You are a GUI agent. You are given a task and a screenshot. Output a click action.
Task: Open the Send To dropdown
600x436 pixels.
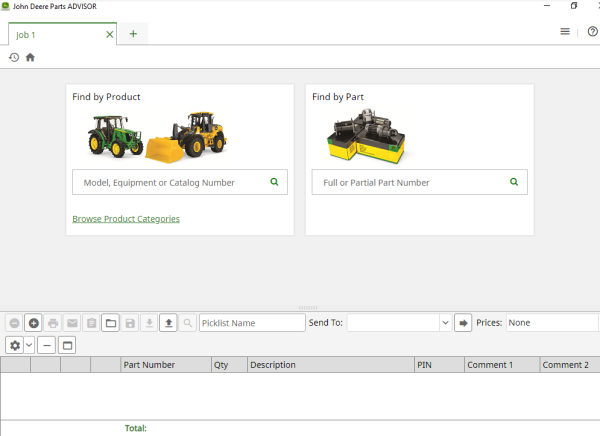tap(445, 323)
